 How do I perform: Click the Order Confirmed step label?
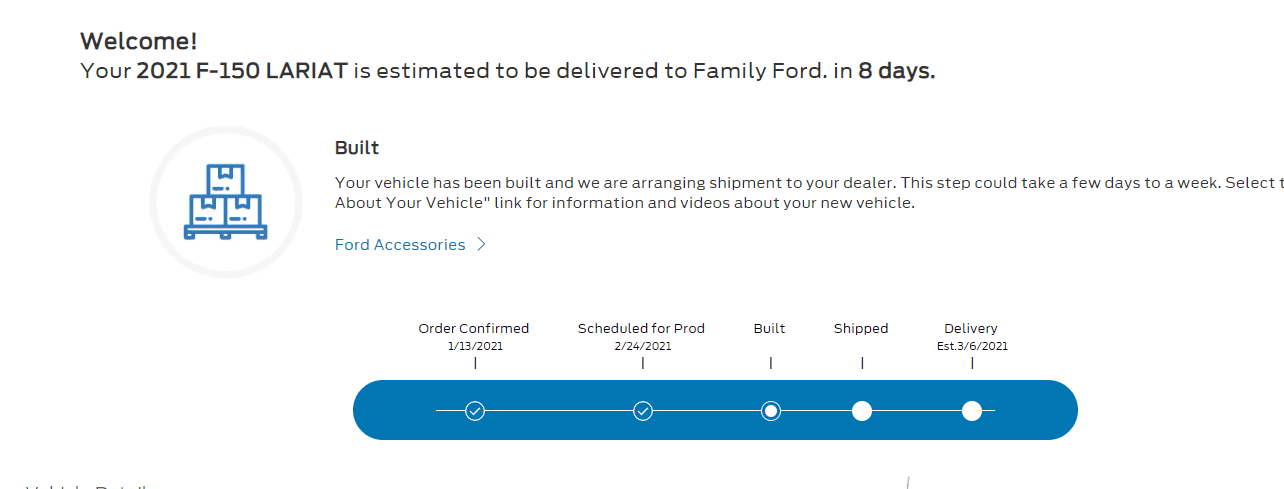473,328
